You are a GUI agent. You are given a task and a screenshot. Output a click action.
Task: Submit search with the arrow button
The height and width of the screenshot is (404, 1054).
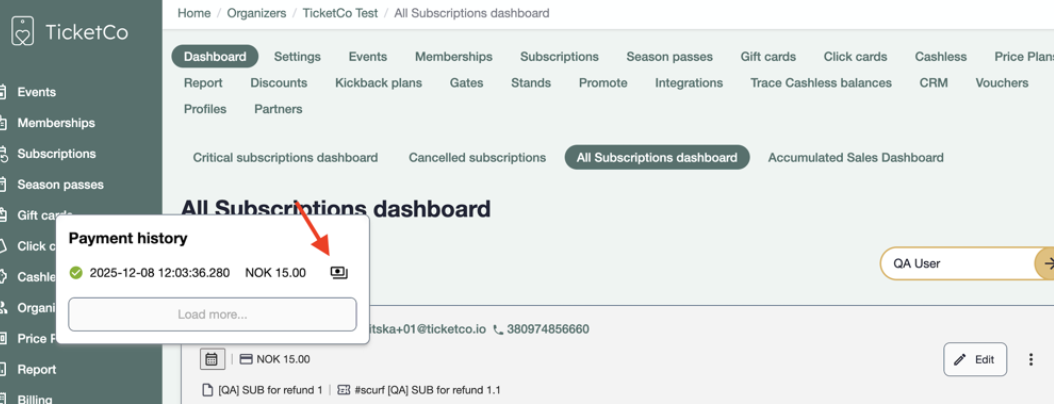point(1047,263)
